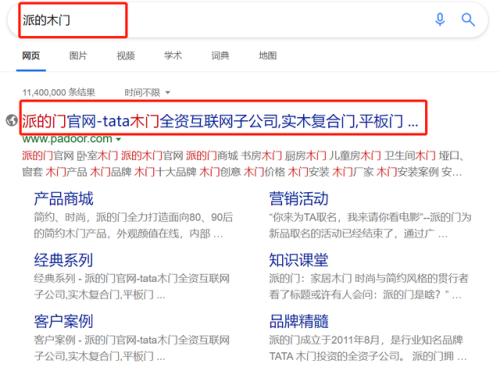The height and width of the screenshot is (378, 500).
Task: Switch to the 视频 tab
Action: coord(126,56)
